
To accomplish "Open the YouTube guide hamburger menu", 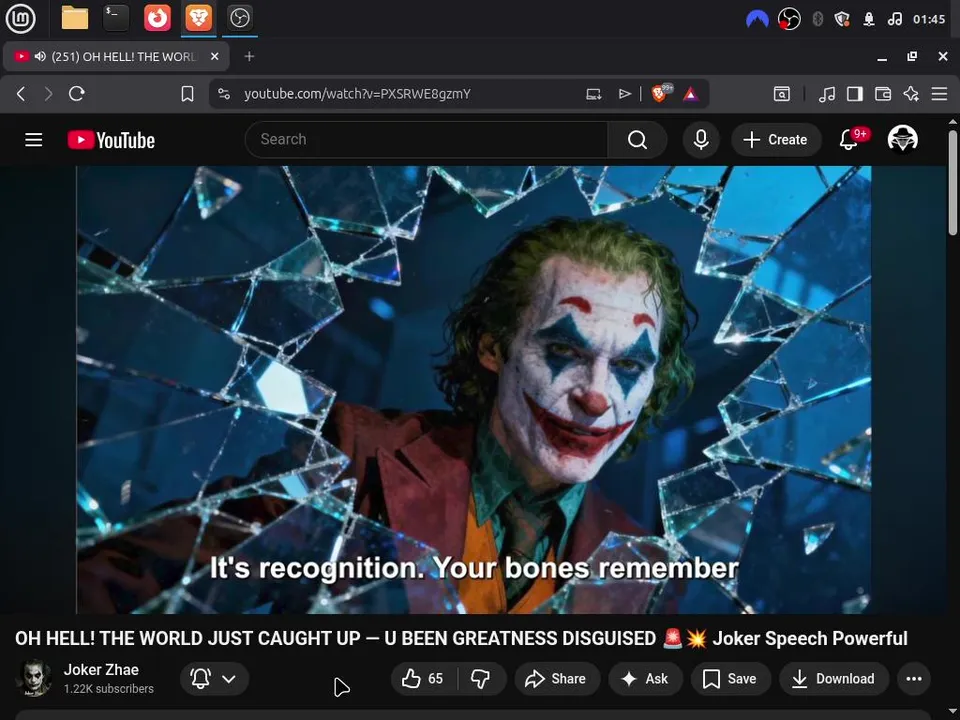I will pos(34,140).
